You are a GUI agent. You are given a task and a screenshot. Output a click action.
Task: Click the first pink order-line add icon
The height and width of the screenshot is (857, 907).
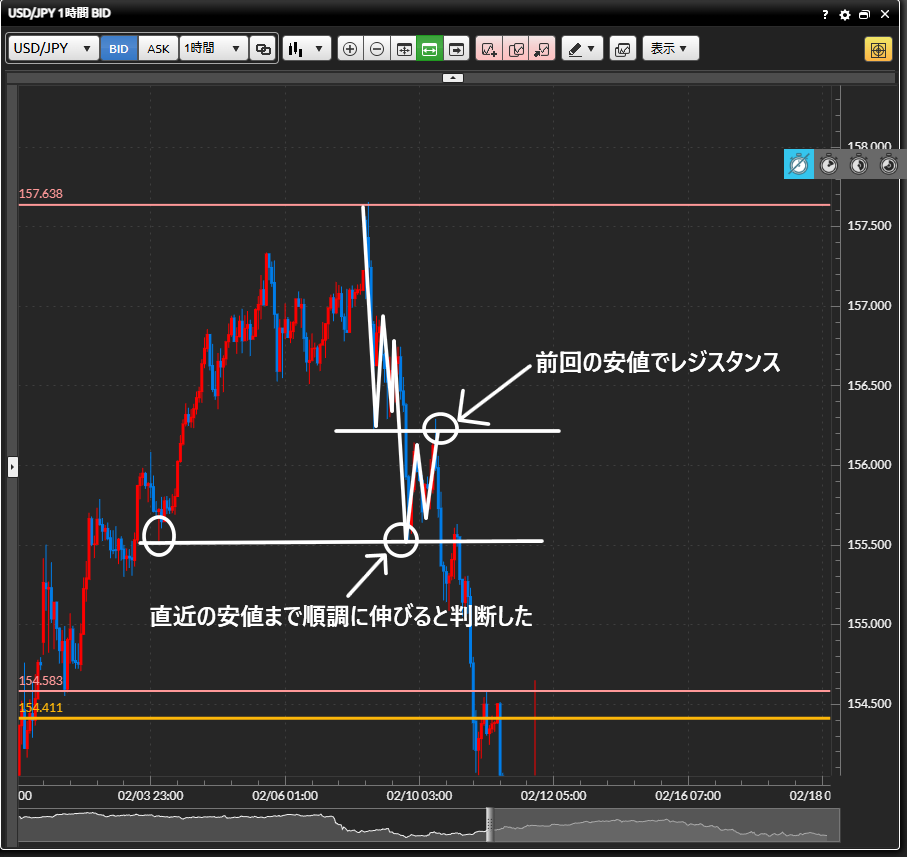[489, 49]
